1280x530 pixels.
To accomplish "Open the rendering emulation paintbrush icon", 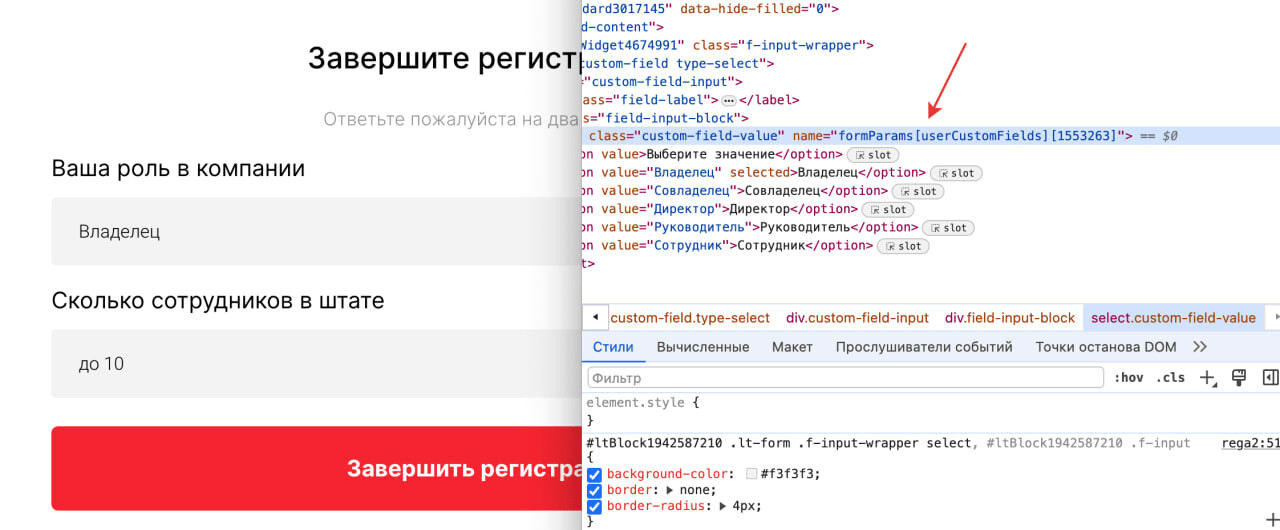I will click(1239, 377).
